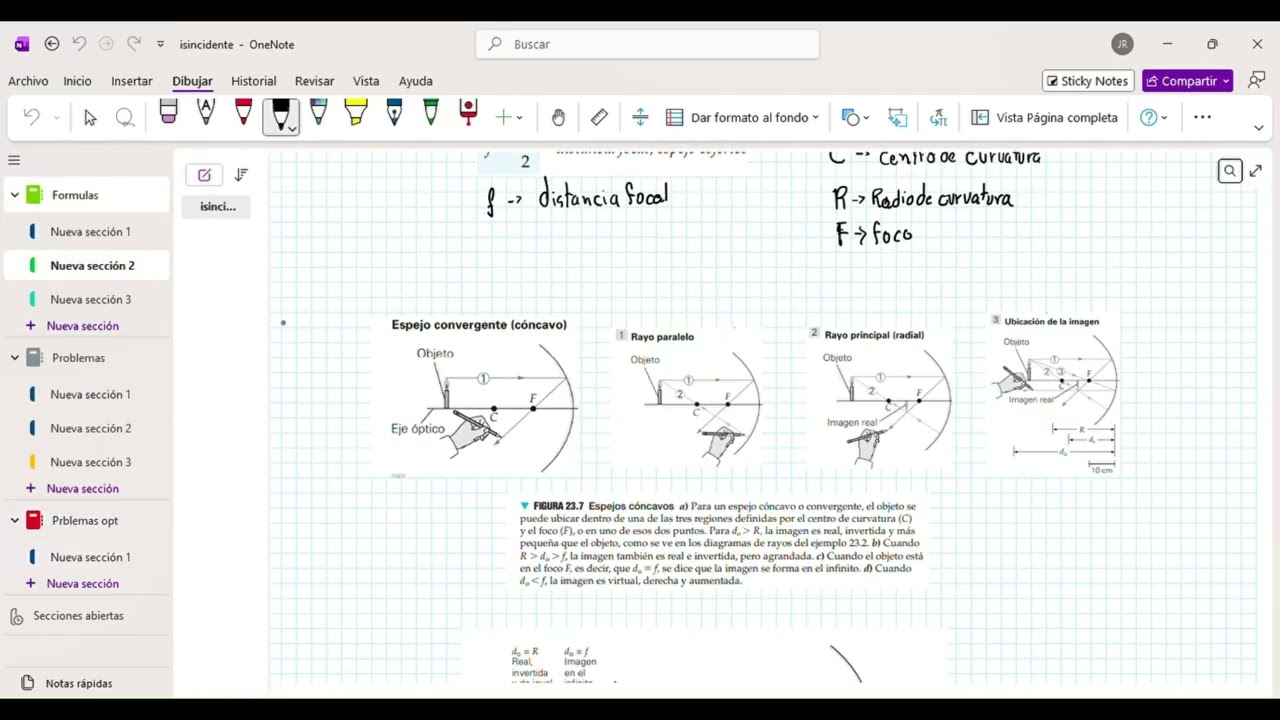Select the yellow highlighter
The height and width of the screenshot is (720, 1280).
[356, 114]
